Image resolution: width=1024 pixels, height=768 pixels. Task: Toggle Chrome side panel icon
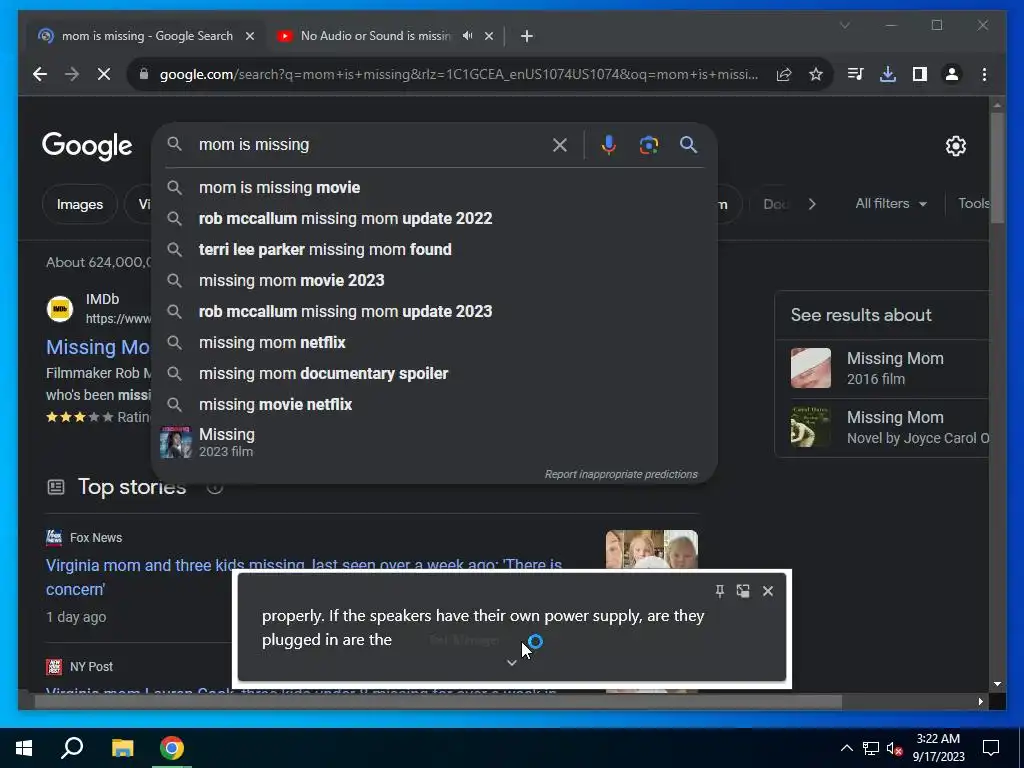920,74
